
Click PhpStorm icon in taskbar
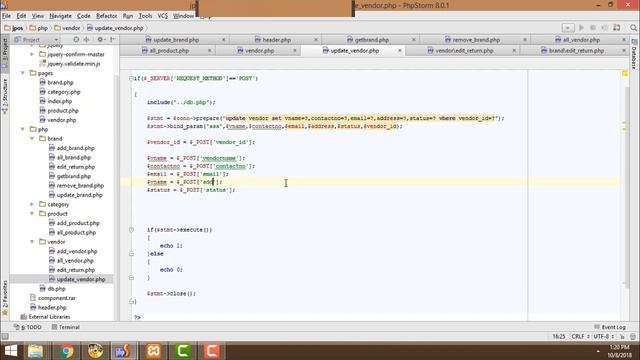123,351
